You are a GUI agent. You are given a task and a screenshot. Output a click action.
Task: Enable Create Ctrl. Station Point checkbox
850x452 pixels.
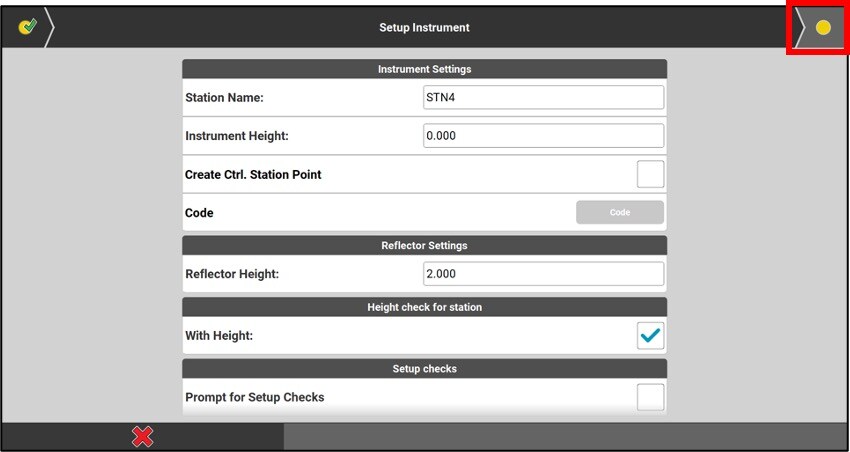tap(650, 174)
